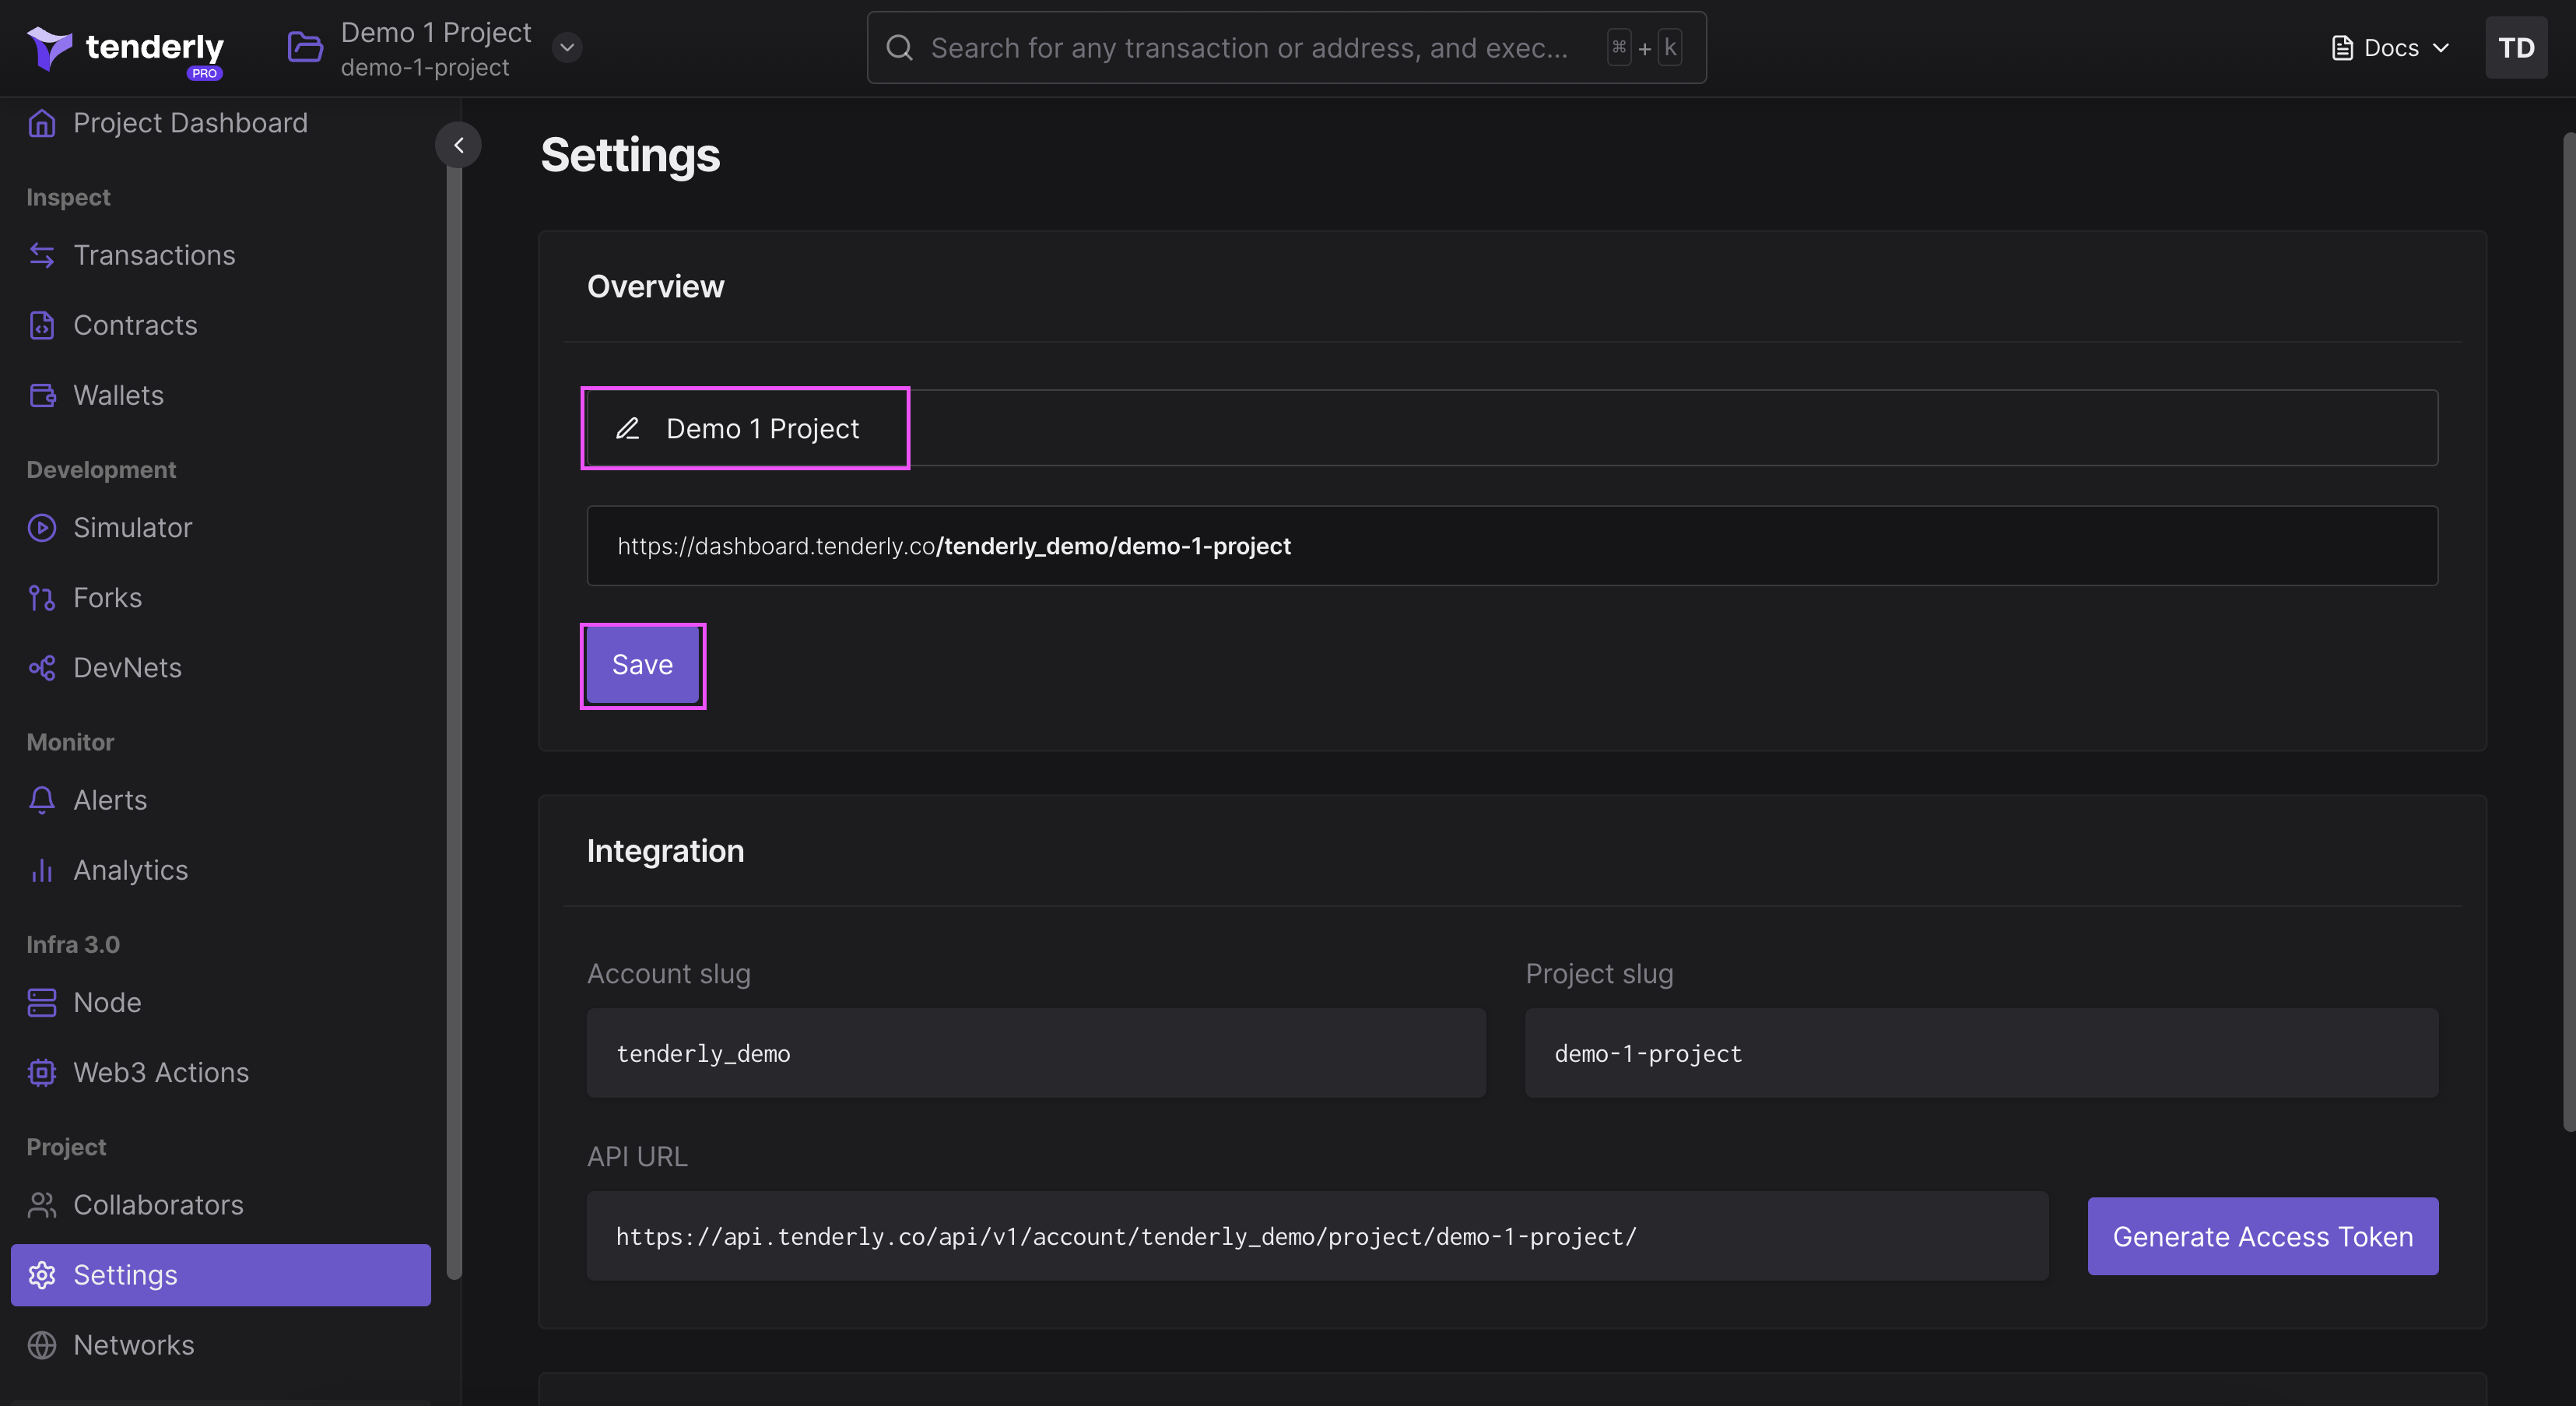Viewport: 2576px width, 1406px height.
Task: Generate an access token
Action: [x=2262, y=1236]
